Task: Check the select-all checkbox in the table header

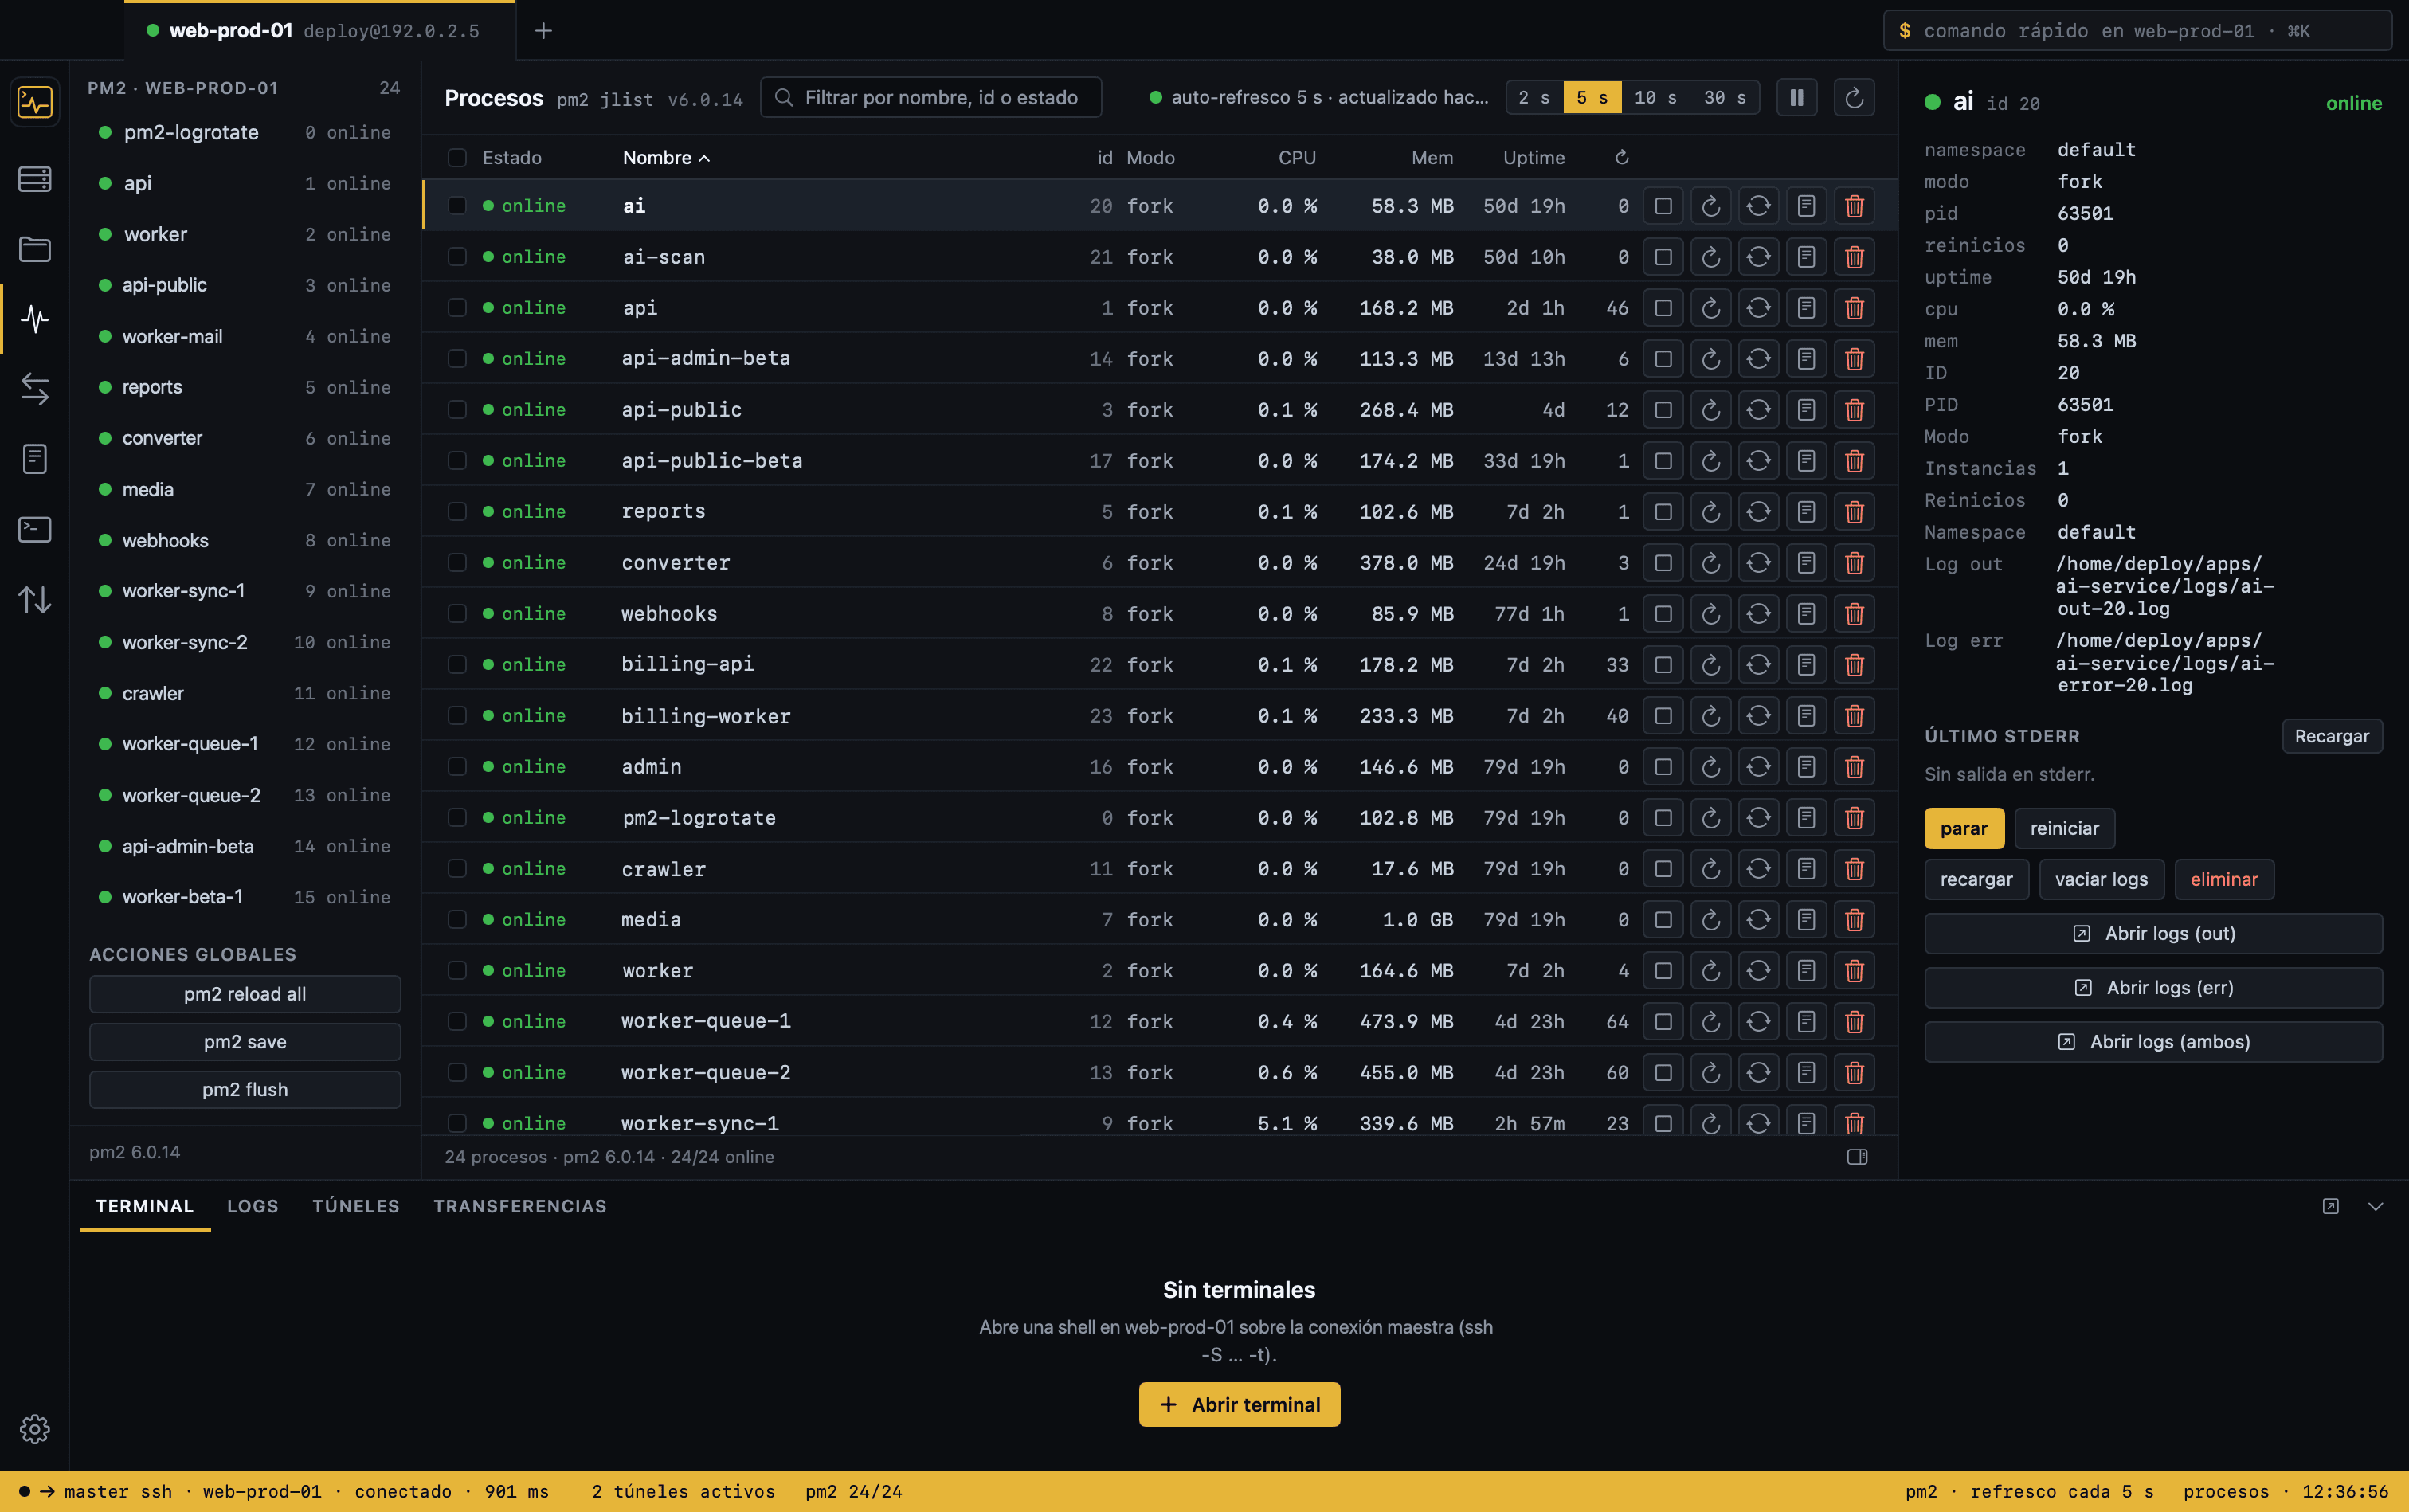Action: point(457,158)
